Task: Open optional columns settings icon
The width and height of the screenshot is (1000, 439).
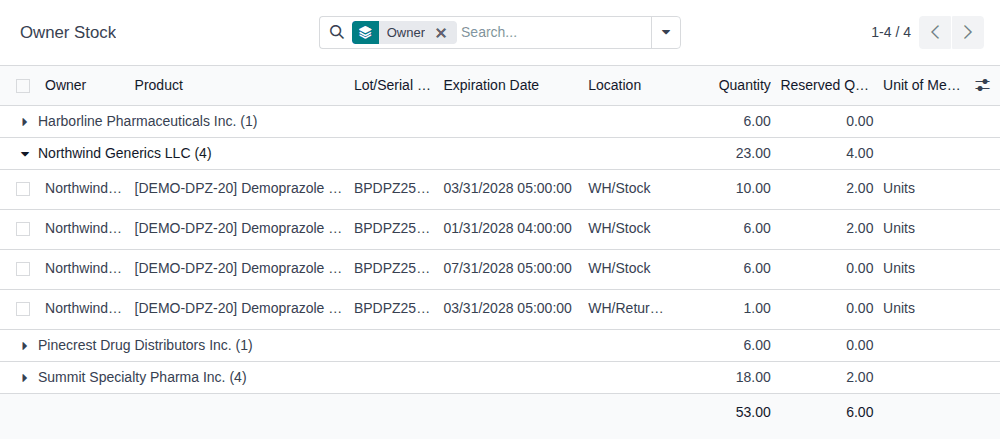Action: tap(983, 85)
